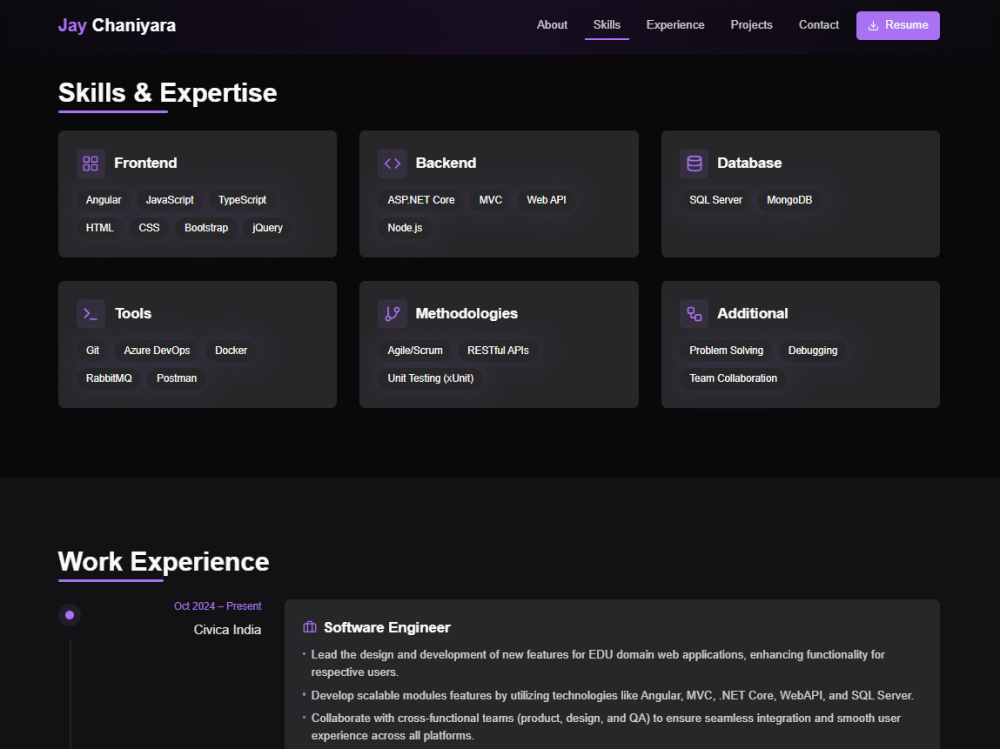Open the About nav link
The width and height of the screenshot is (1000, 749).
[552, 25]
